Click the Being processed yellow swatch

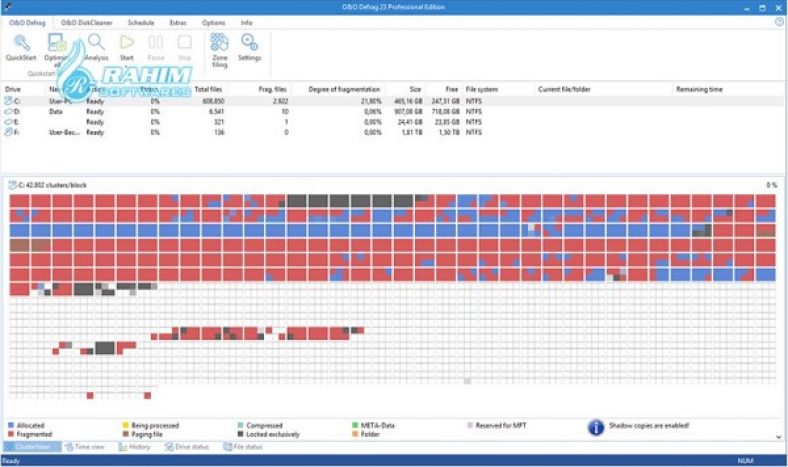coord(126,425)
